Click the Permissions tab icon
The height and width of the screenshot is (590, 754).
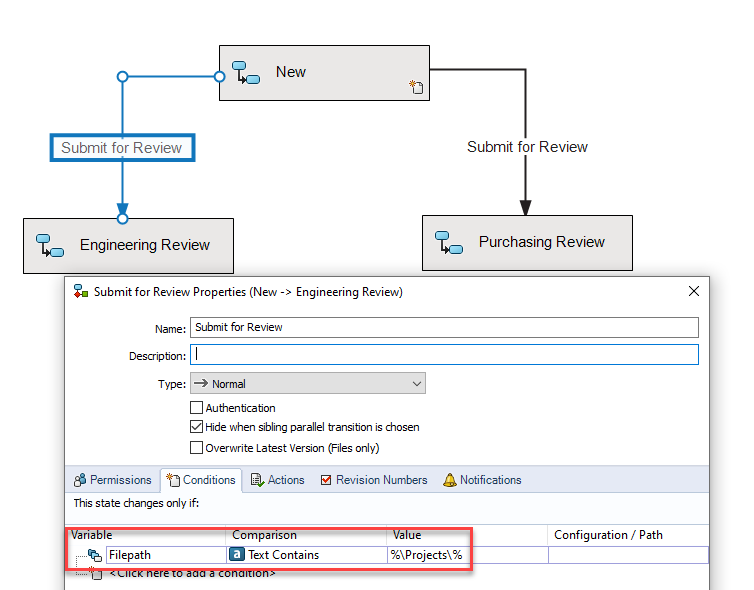pos(80,480)
